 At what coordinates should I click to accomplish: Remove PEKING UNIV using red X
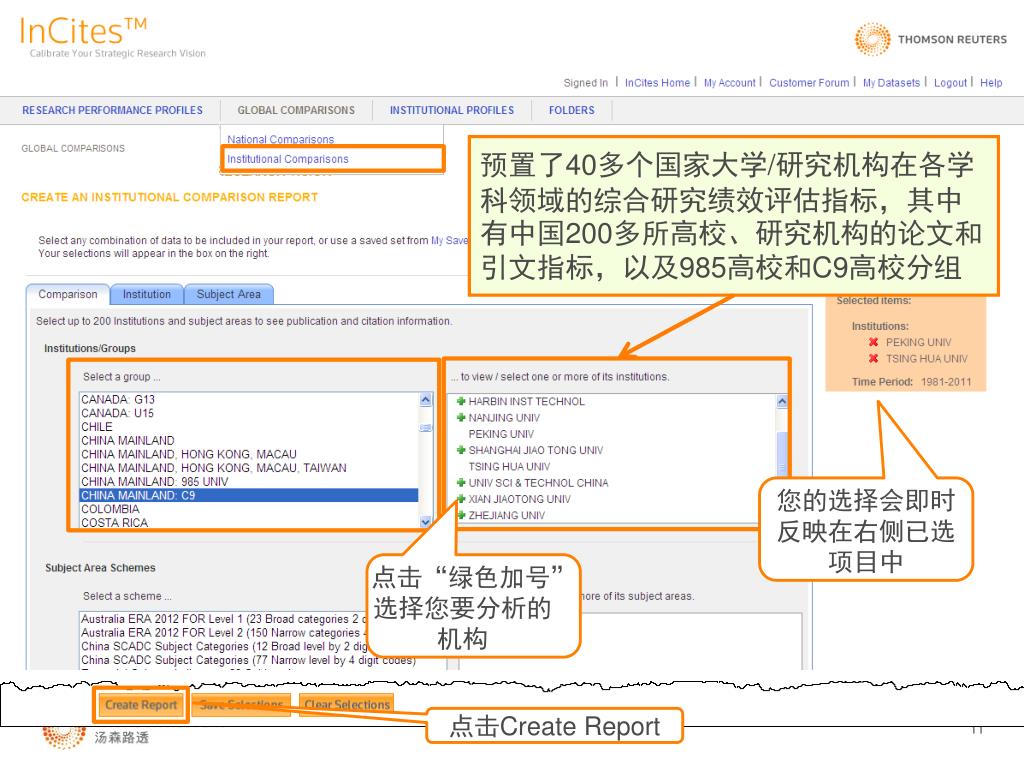tap(873, 342)
